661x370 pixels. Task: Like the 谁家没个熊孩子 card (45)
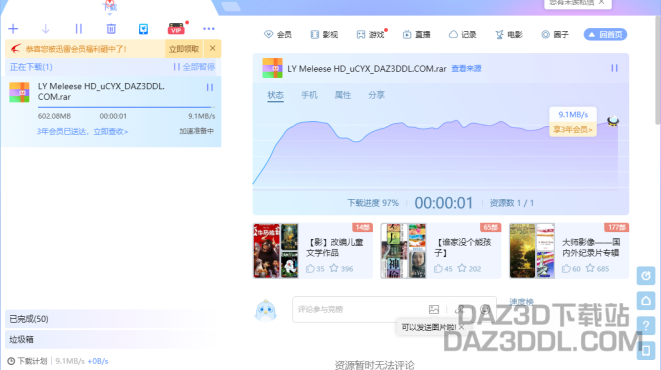(443, 268)
